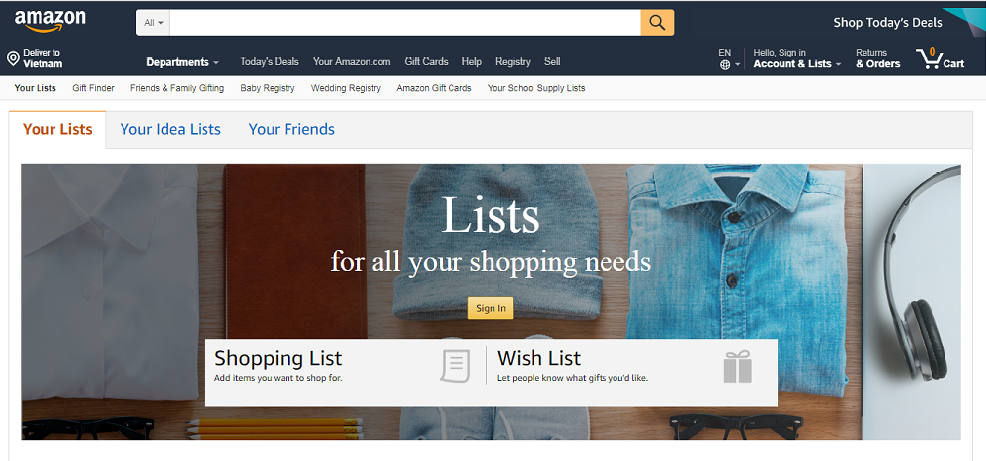Click the globe language icon
The width and height of the screenshot is (986, 461).
click(725, 64)
